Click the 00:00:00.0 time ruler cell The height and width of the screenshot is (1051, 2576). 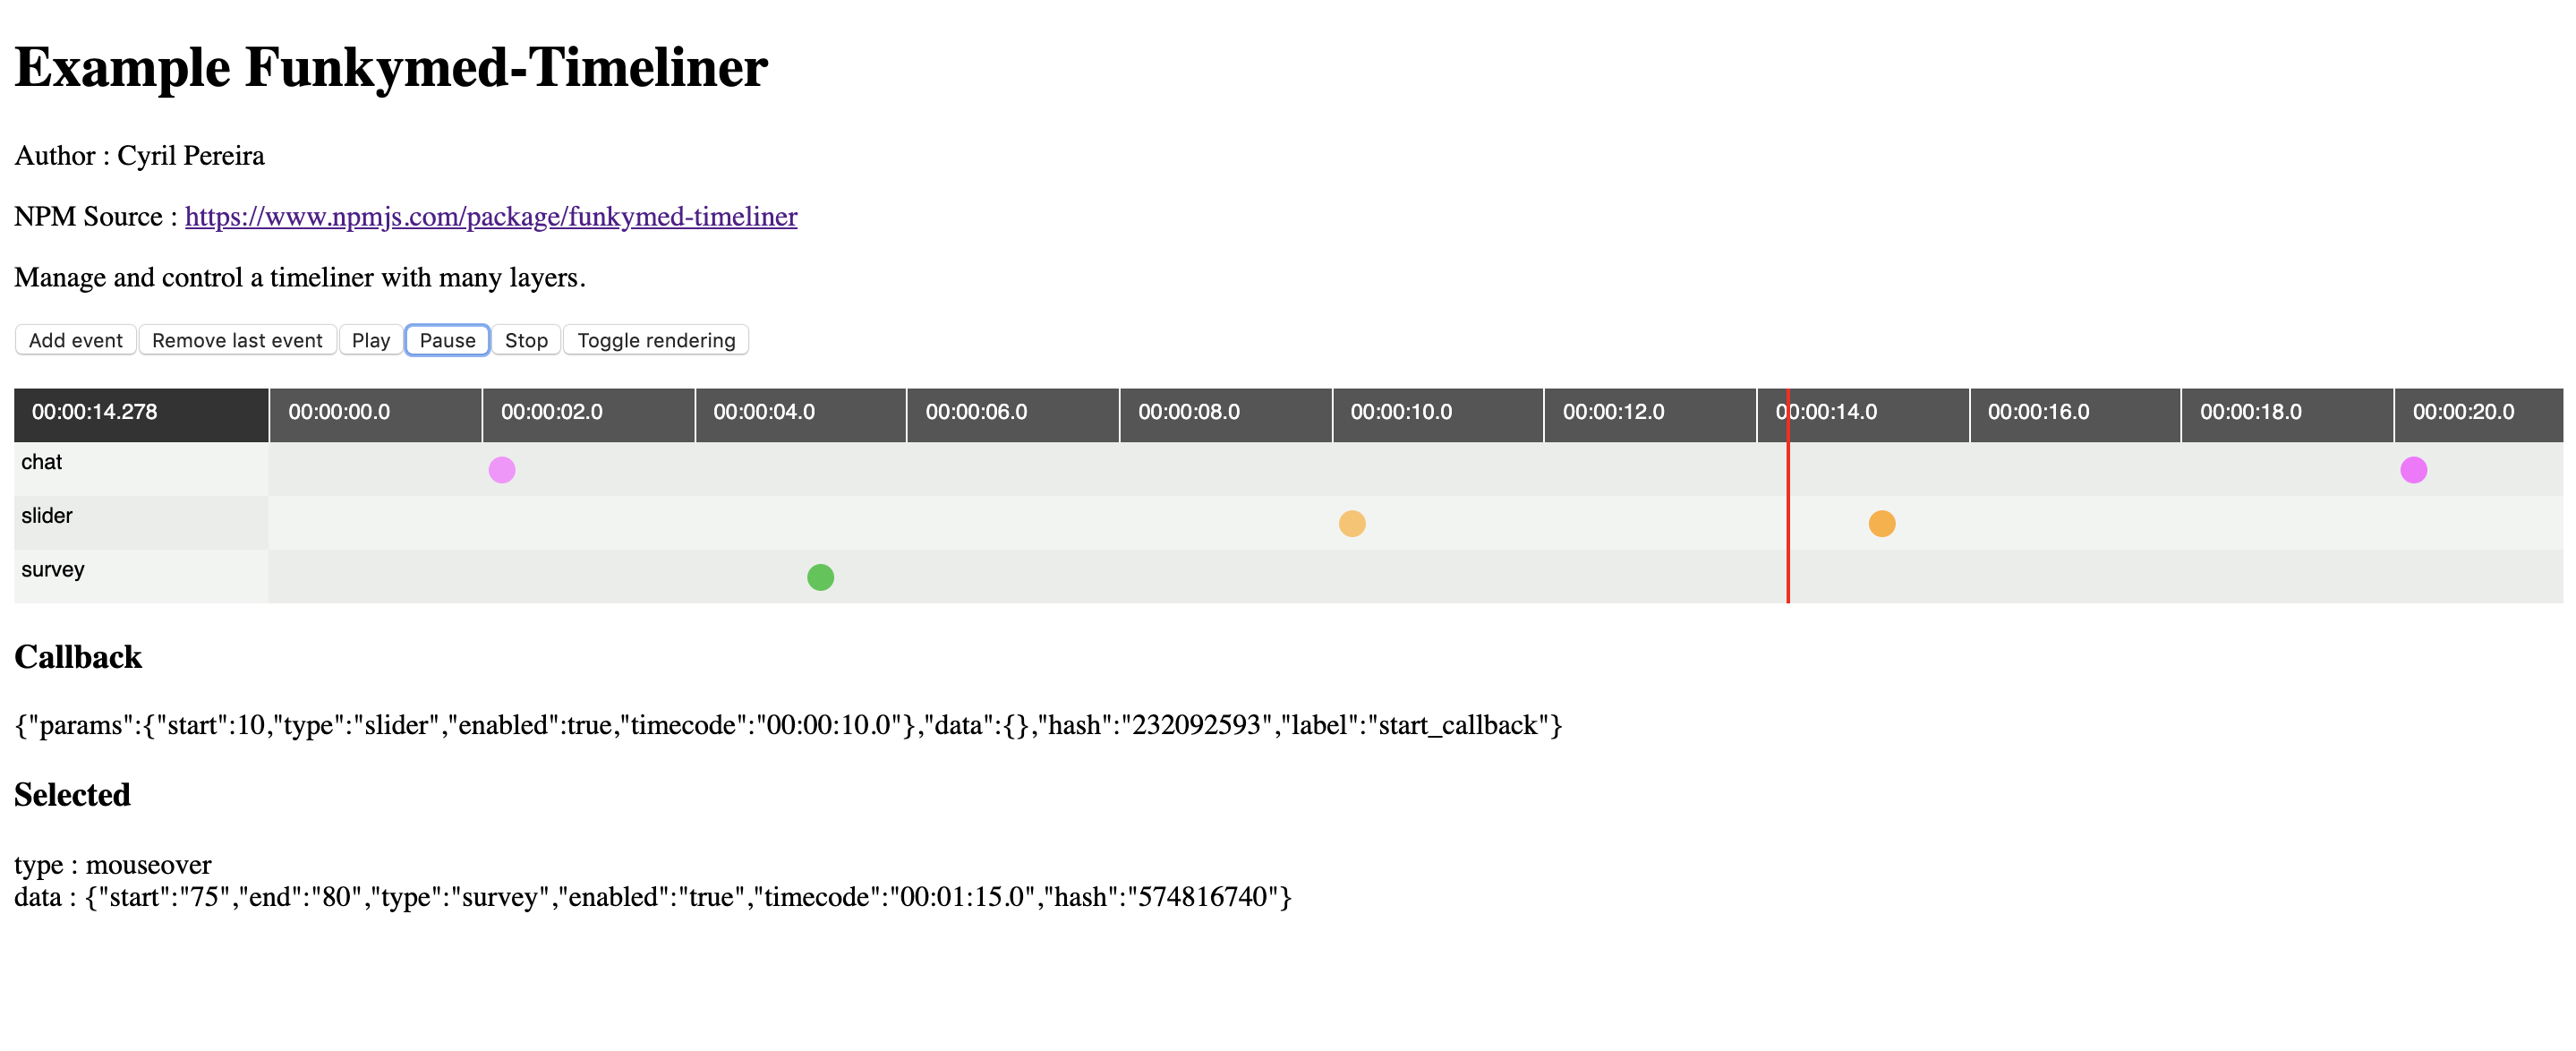(375, 412)
